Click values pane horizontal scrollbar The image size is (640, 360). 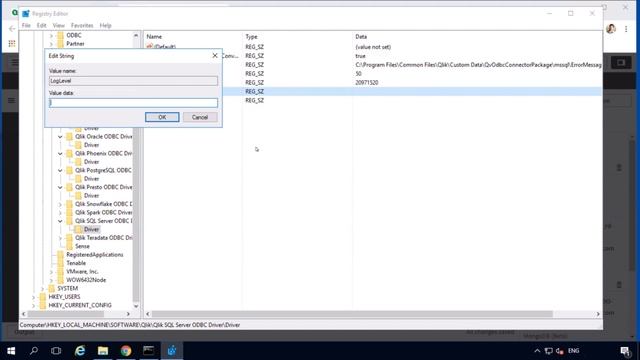tap(353, 314)
